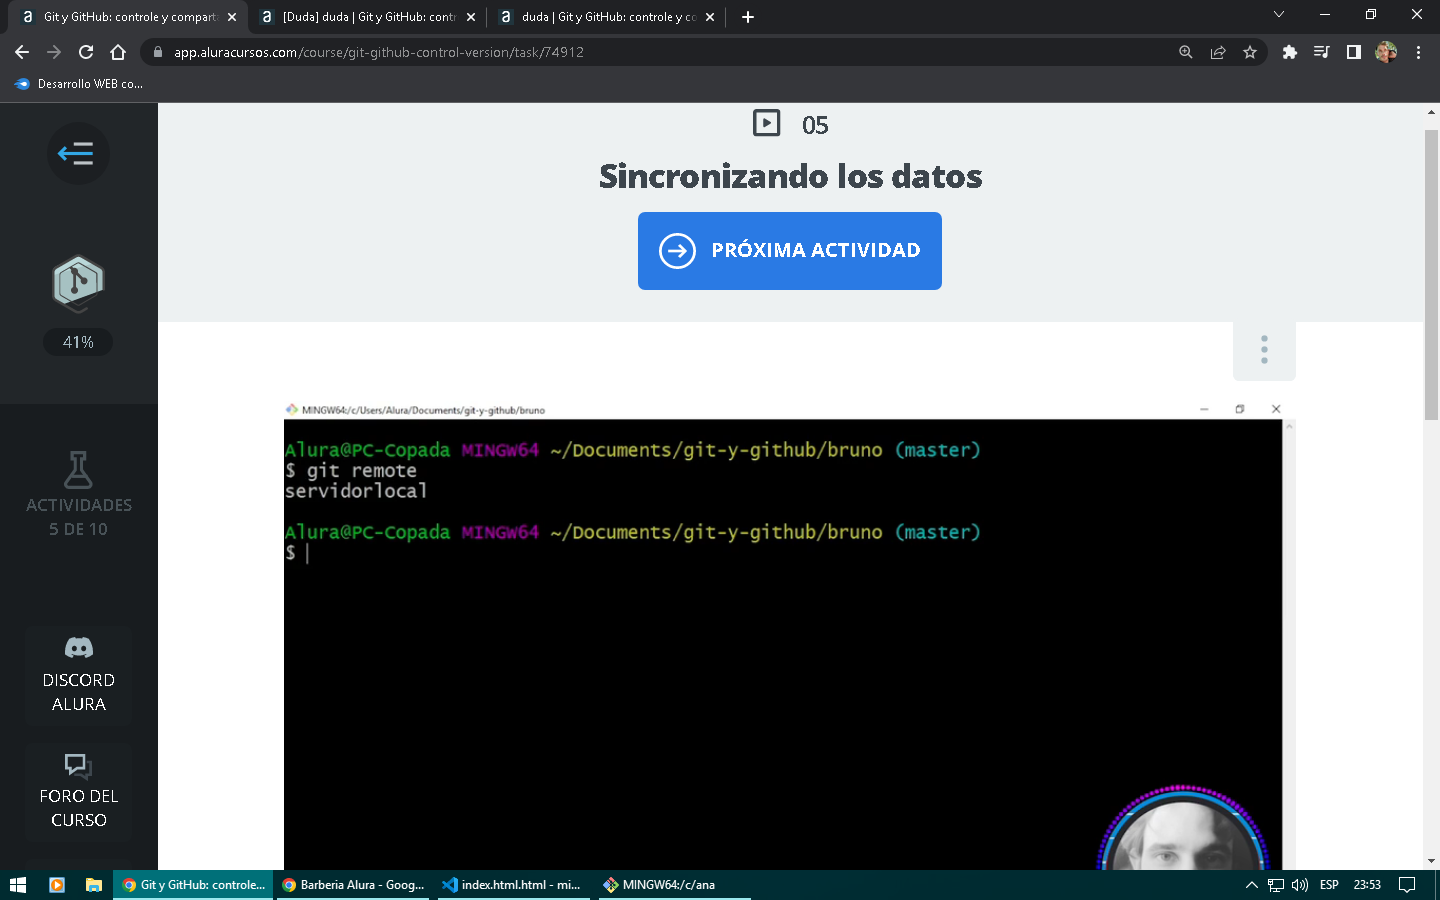Go back to previous page
The width and height of the screenshot is (1440, 900).
[22, 52]
